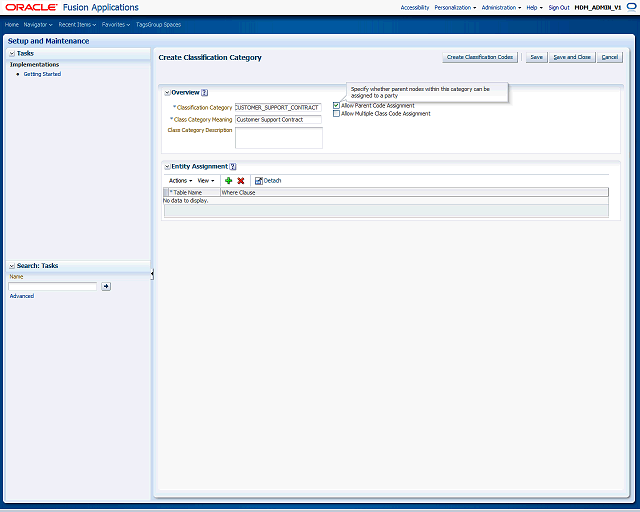Click the Oracle logo
Image resolution: width=640 pixels, height=512 pixels.
pos(31,7)
